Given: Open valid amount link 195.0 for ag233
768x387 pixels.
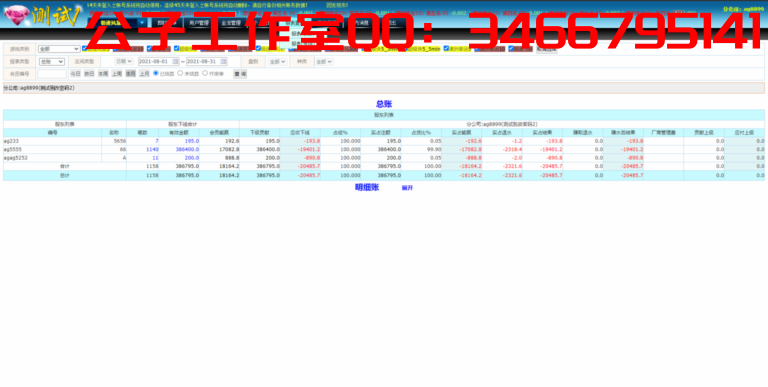Looking at the screenshot, I should [192, 141].
